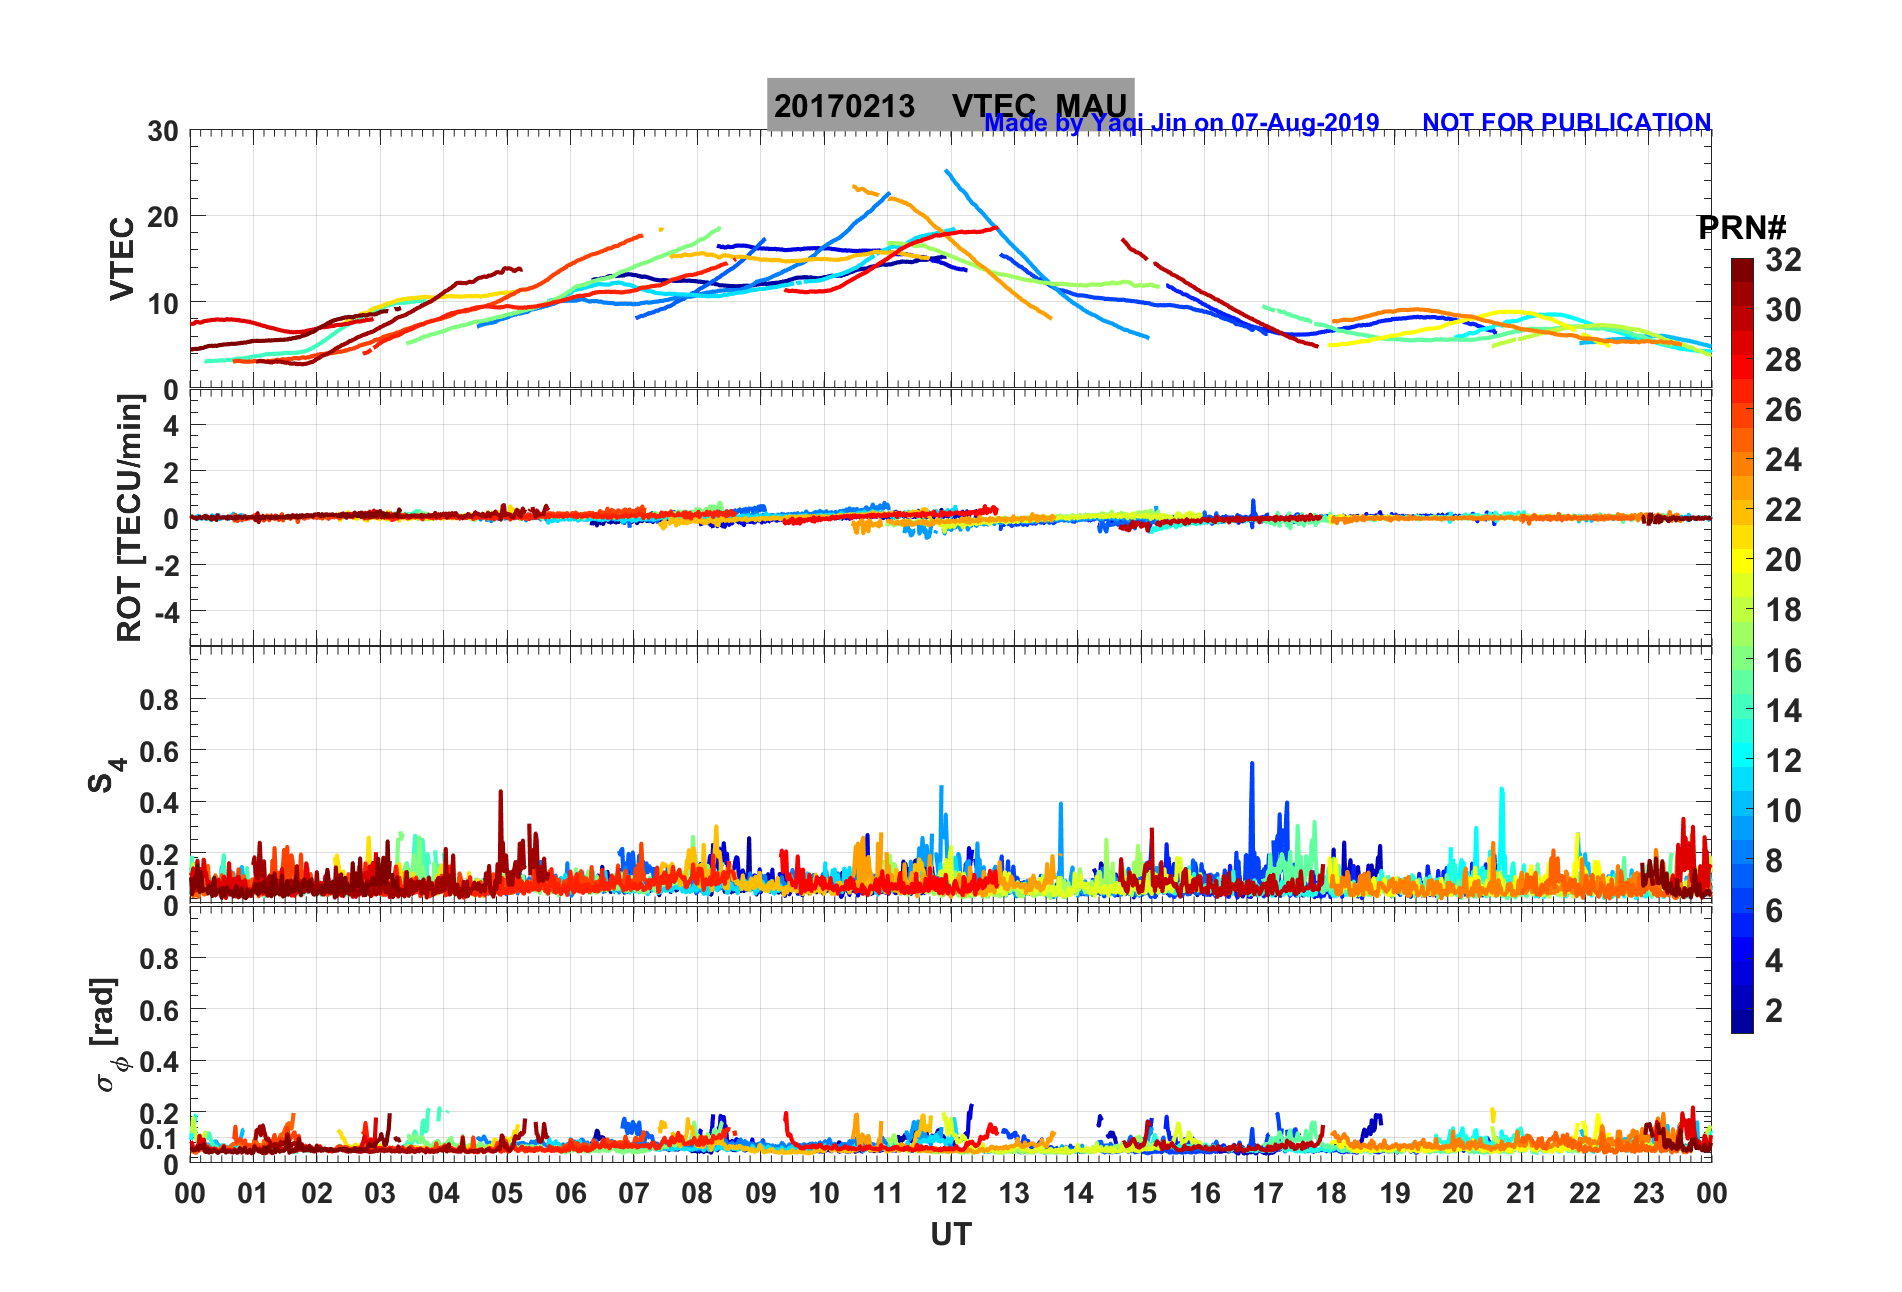Pick the green colorbar band beside label 16

pyautogui.click(x=1742, y=660)
